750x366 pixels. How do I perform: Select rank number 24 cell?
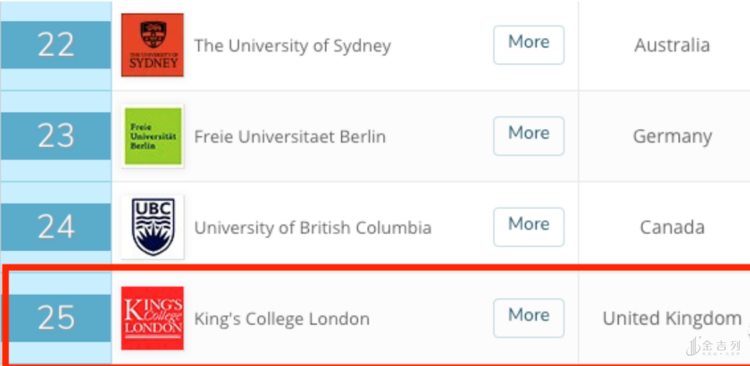click(56, 227)
